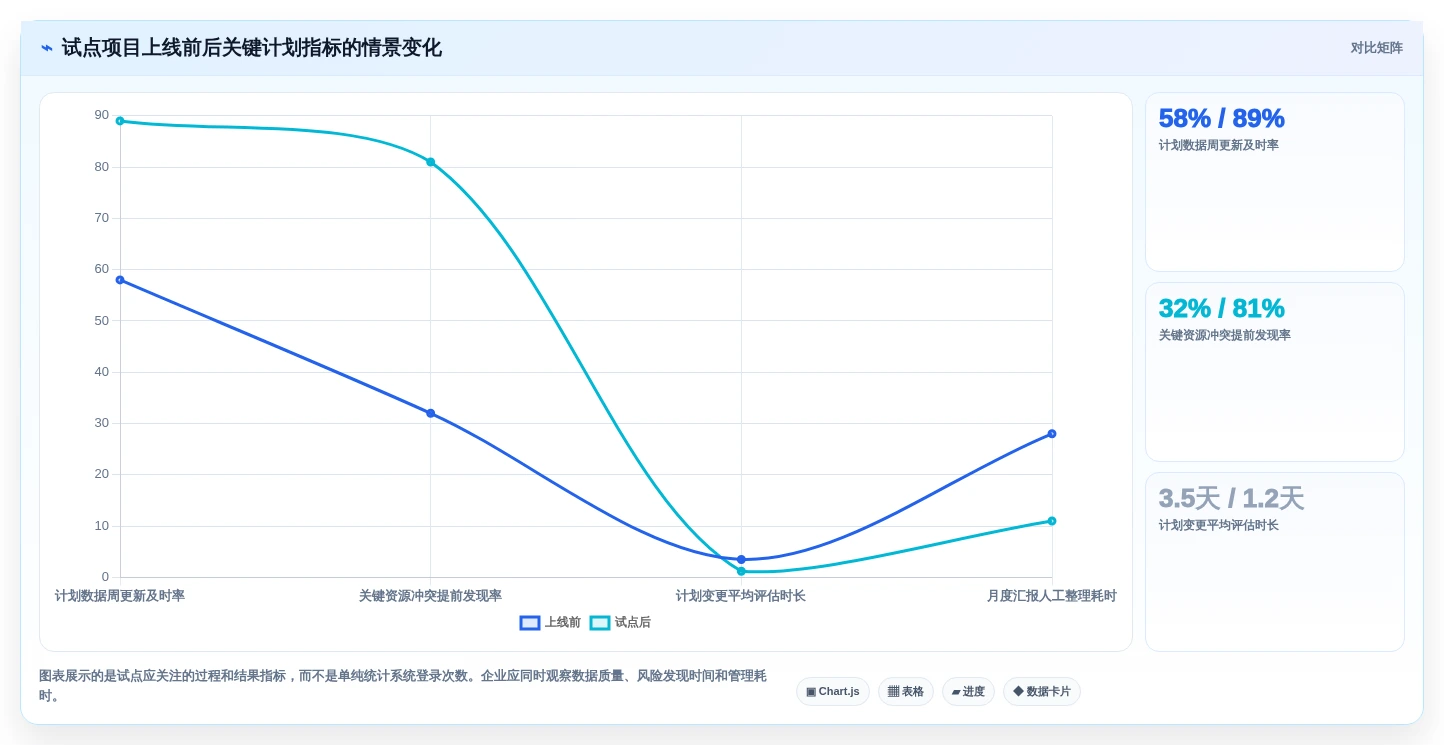Screen dimensions: 1444x745
Task: Click the 计划变更平均评估时长 caption in the third card
Action: pos(1219,525)
